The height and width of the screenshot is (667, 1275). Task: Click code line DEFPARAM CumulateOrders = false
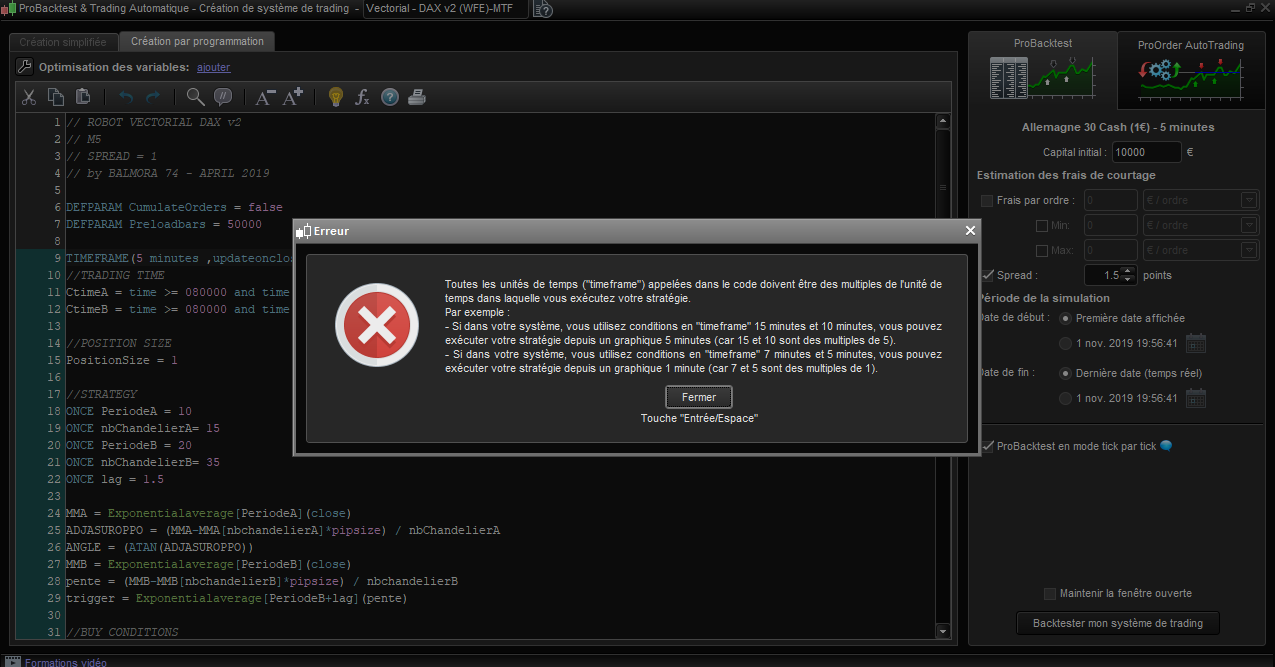coord(175,207)
